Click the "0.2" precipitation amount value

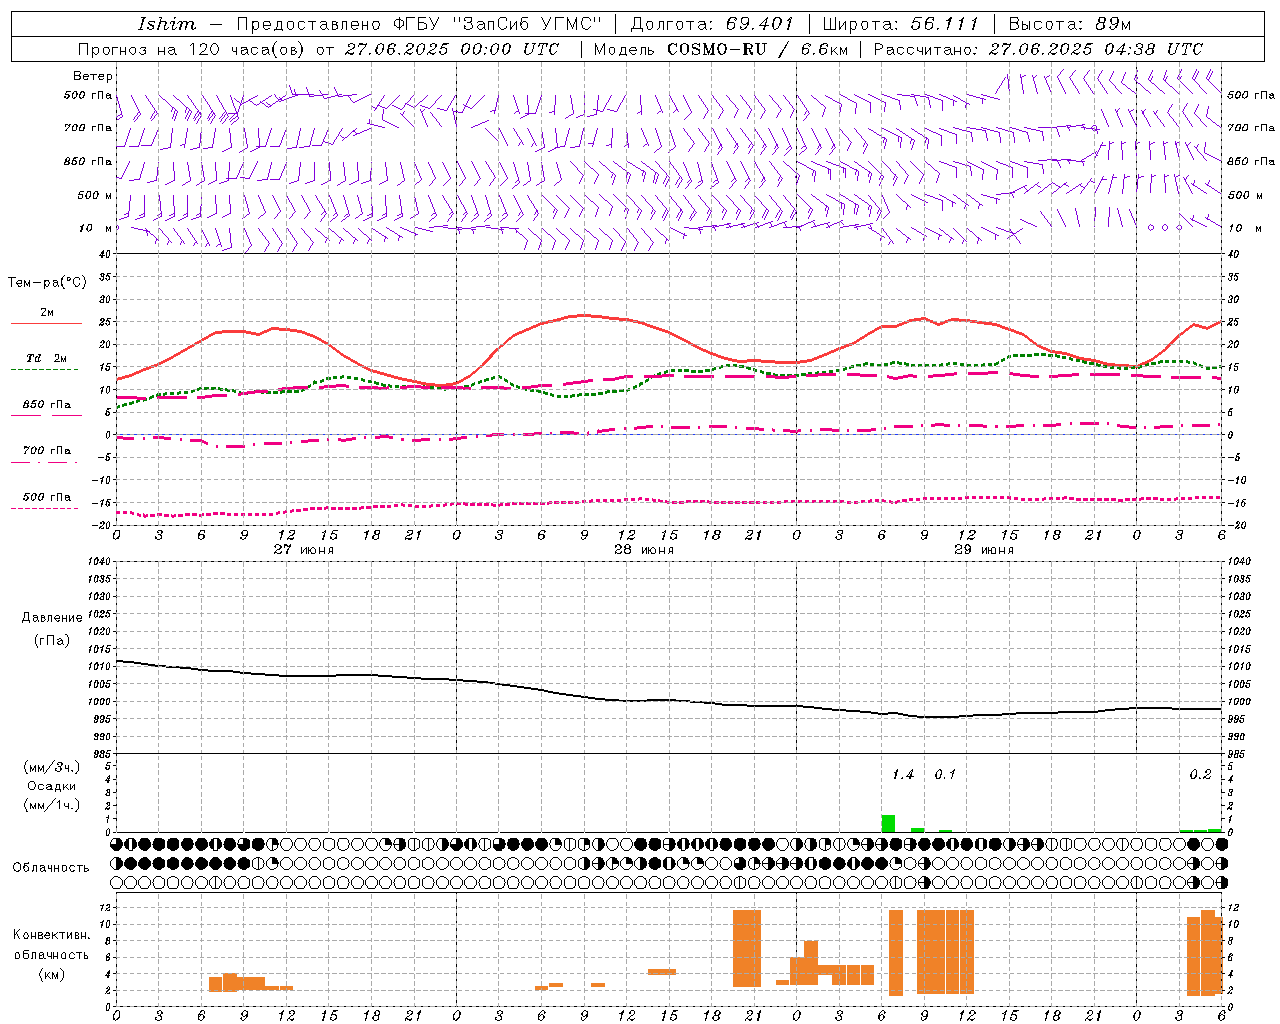pyautogui.click(x=1200, y=775)
